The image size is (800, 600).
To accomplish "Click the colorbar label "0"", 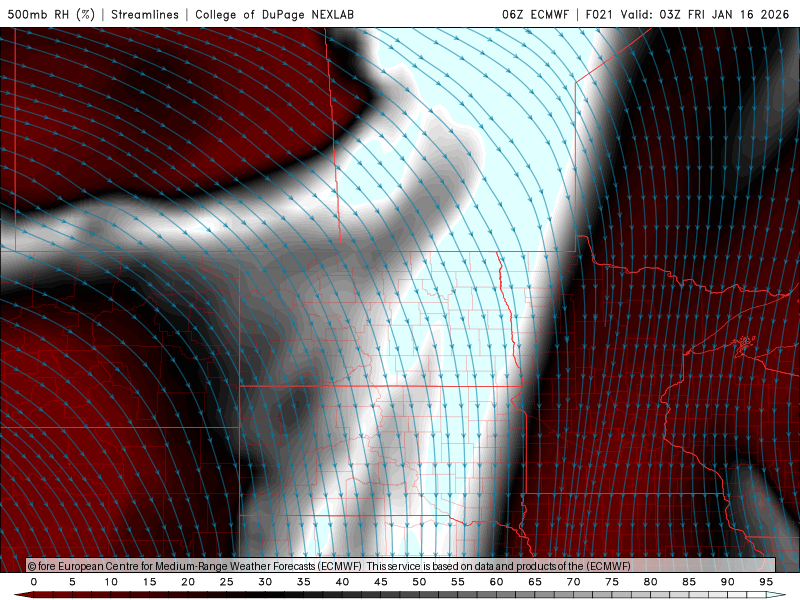I will (34, 582).
